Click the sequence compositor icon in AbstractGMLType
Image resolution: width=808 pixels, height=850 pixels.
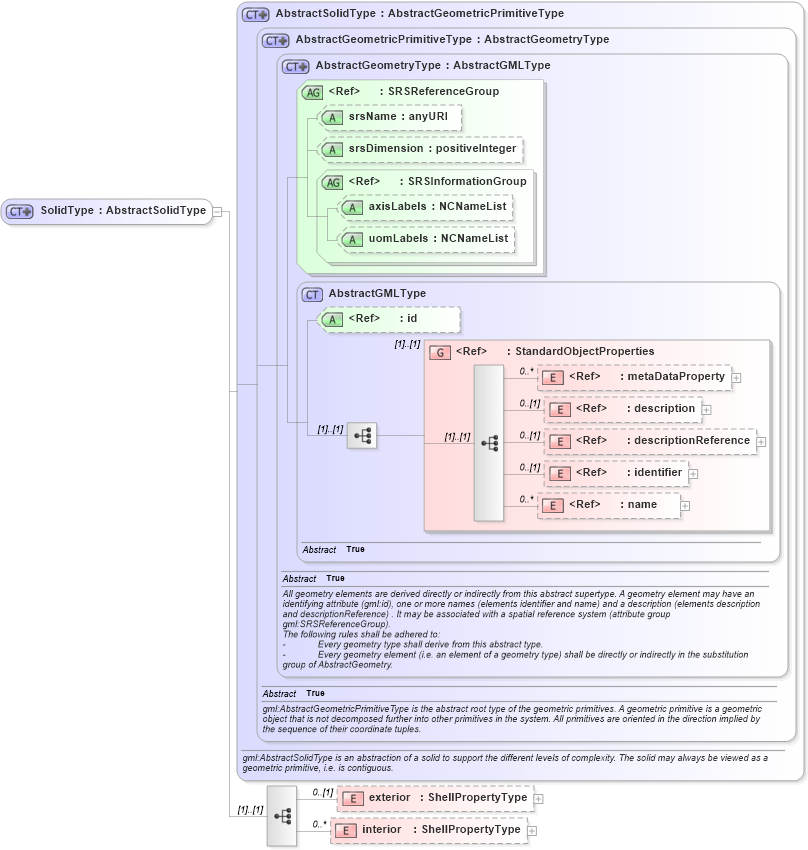coord(362,435)
